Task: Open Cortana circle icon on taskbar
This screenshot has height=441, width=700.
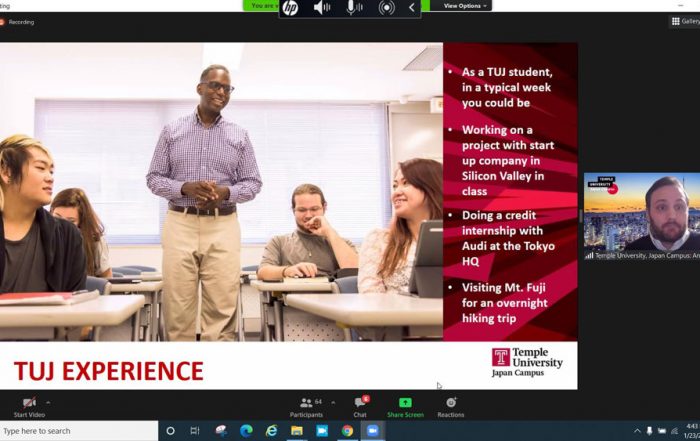Action: pos(170,431)
